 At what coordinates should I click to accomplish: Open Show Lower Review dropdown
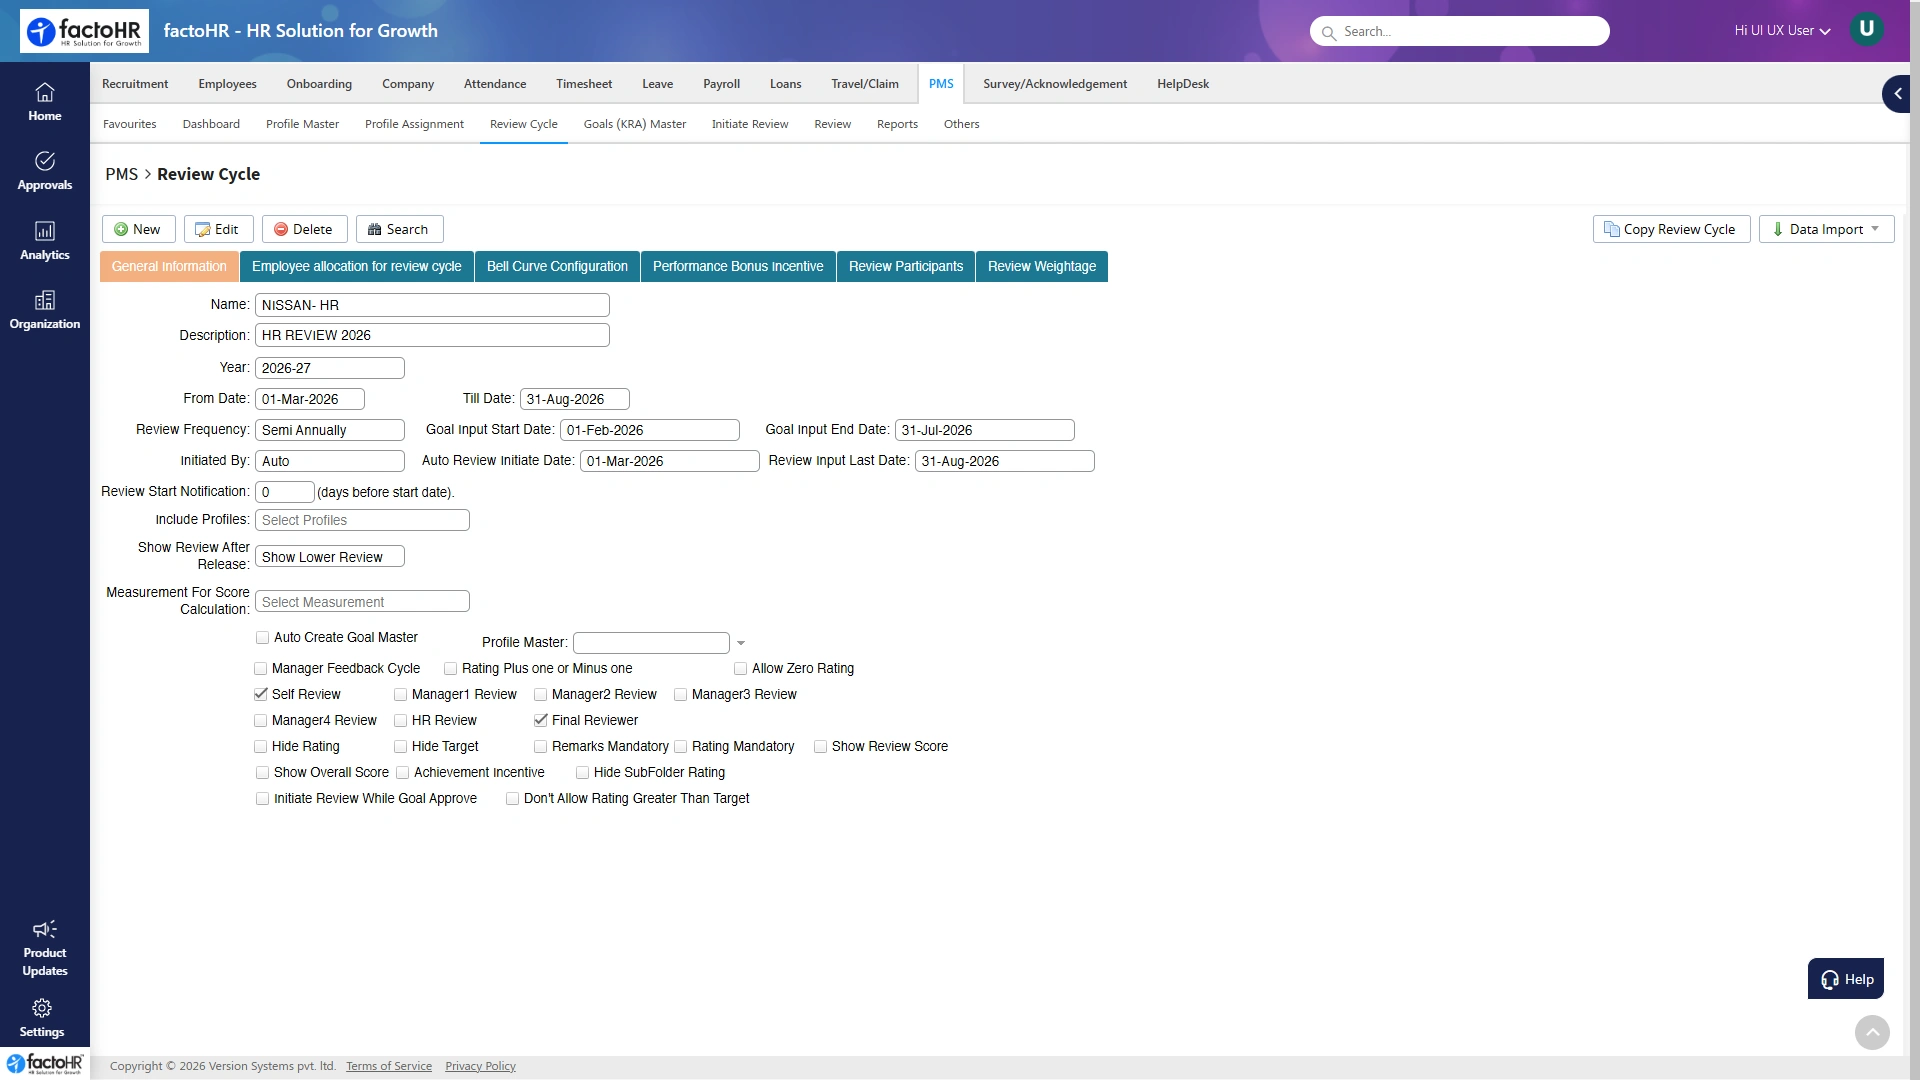tap(330, 557)
